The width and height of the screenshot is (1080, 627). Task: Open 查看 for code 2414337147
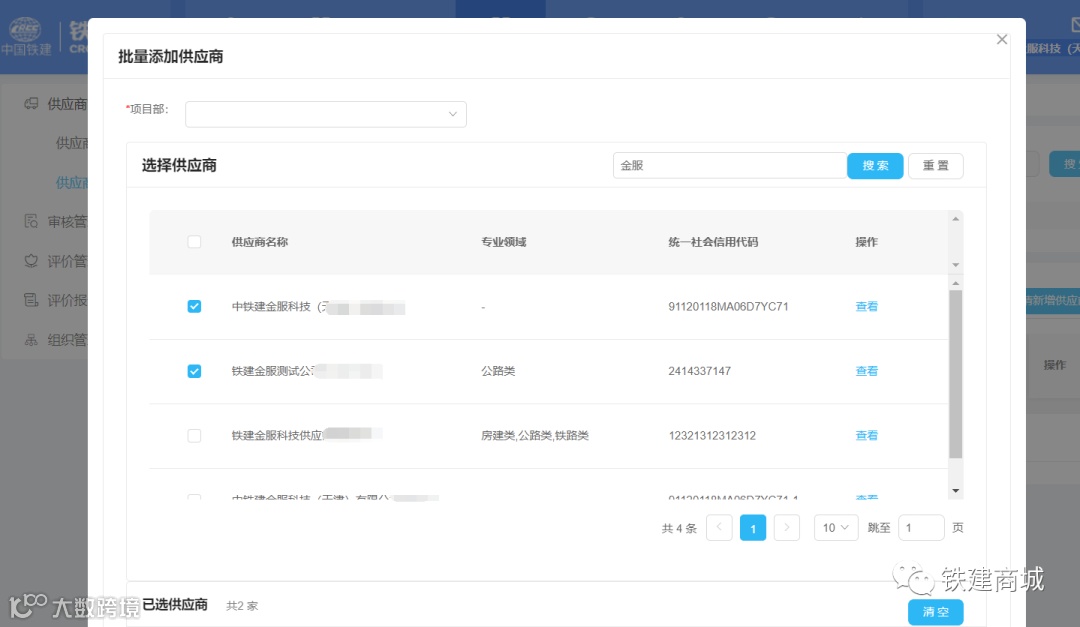pyautogui.click(x=866, y=371)
